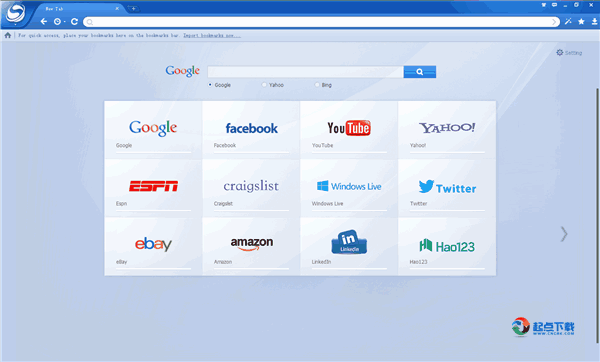
Task: Select the Google search engine radio
Action: click(x=210, y=85)
